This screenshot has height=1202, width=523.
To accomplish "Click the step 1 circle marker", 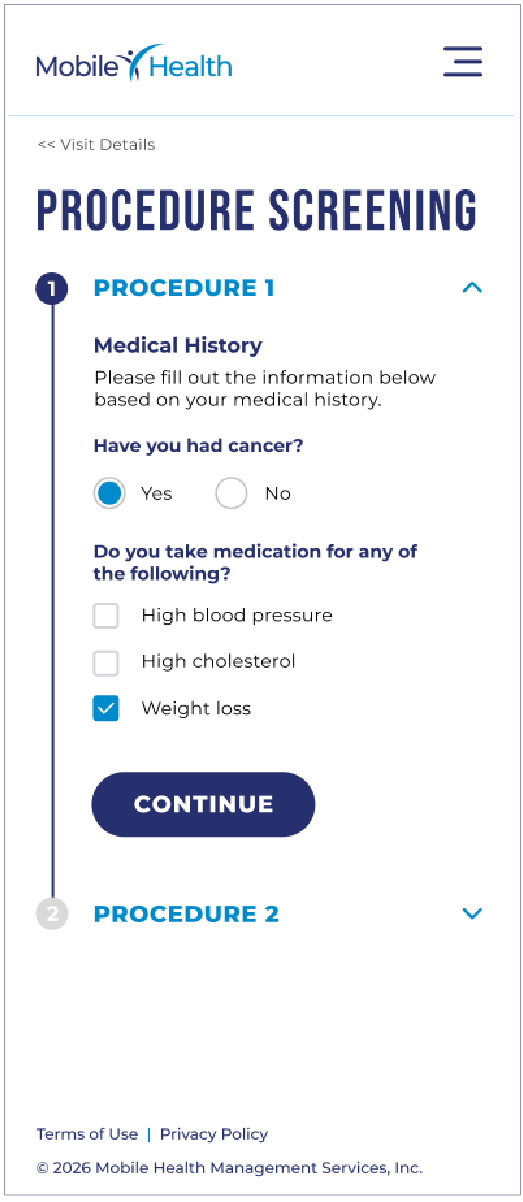I will click(52, 289).
